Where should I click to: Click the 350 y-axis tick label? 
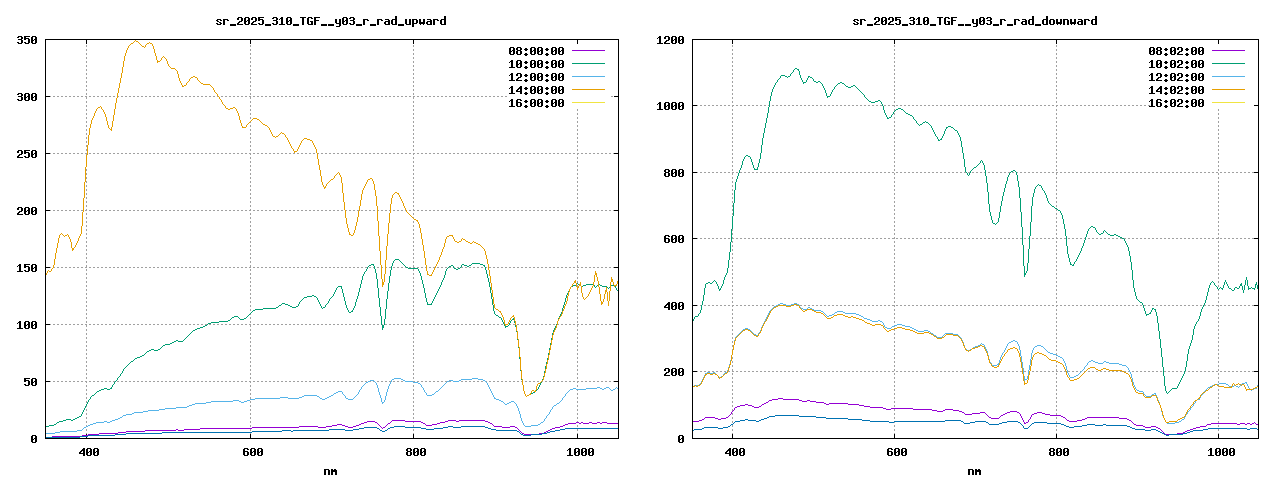pos(26,40)
